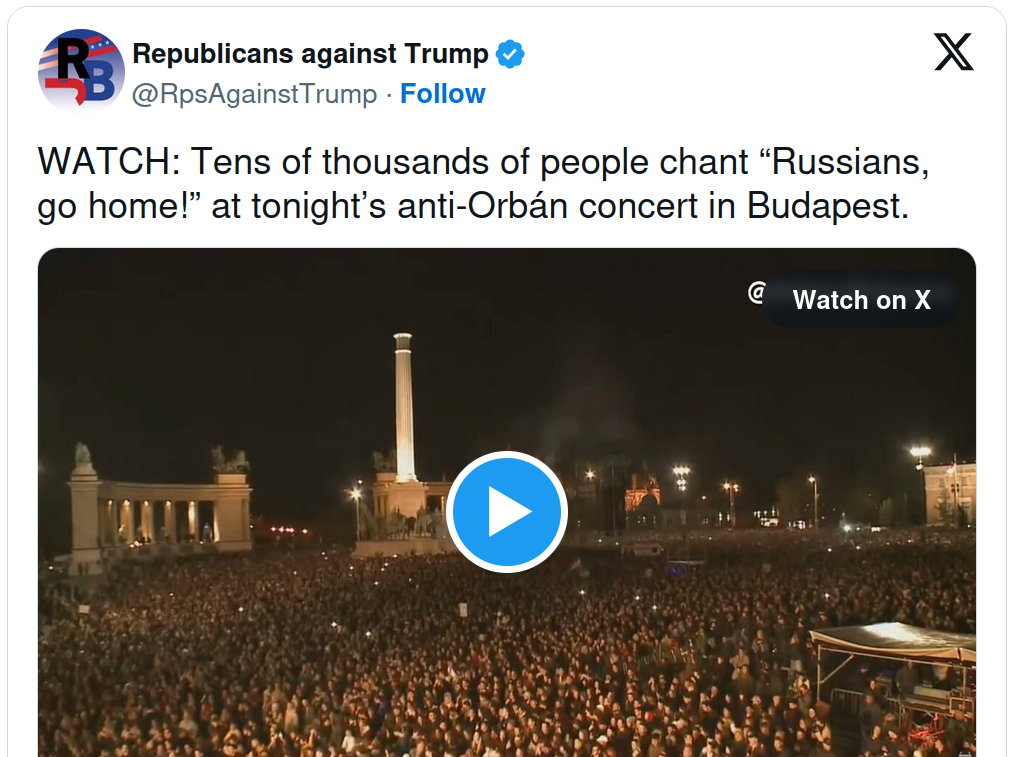Click the blue verified checkmark badge
The width and height of the screenshot is (1026, 757).
coord(511,54)
